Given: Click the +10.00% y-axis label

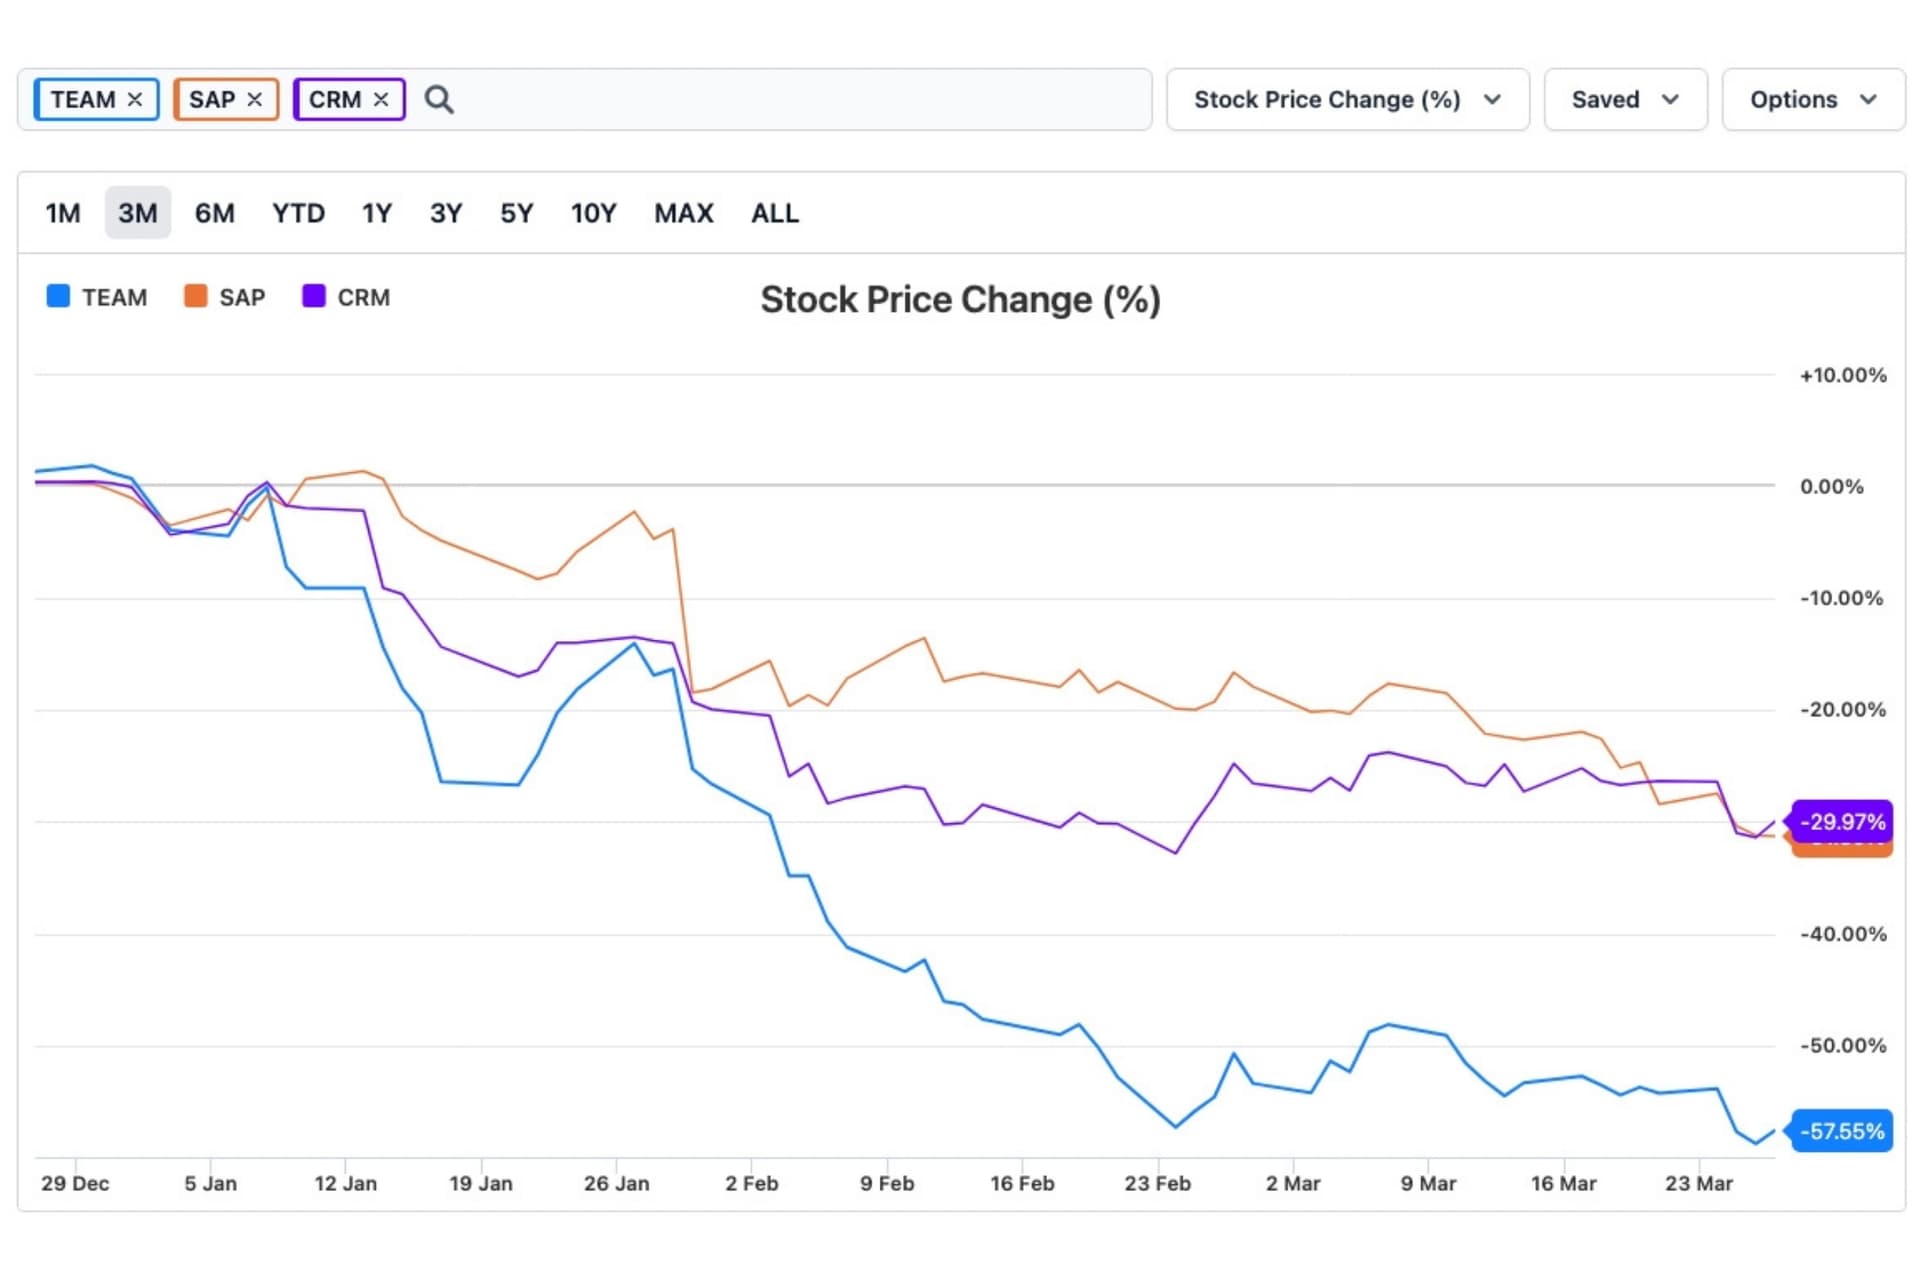Looking at the screenshot, I should 1843,376.
